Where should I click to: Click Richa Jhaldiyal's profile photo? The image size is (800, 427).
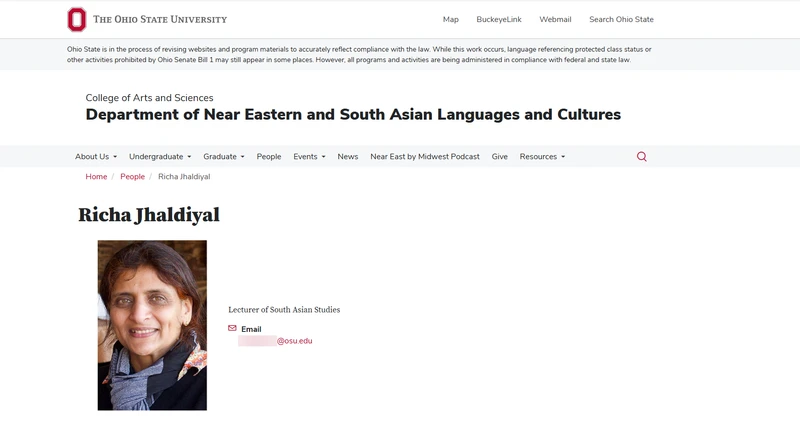[x=152, y=325]
